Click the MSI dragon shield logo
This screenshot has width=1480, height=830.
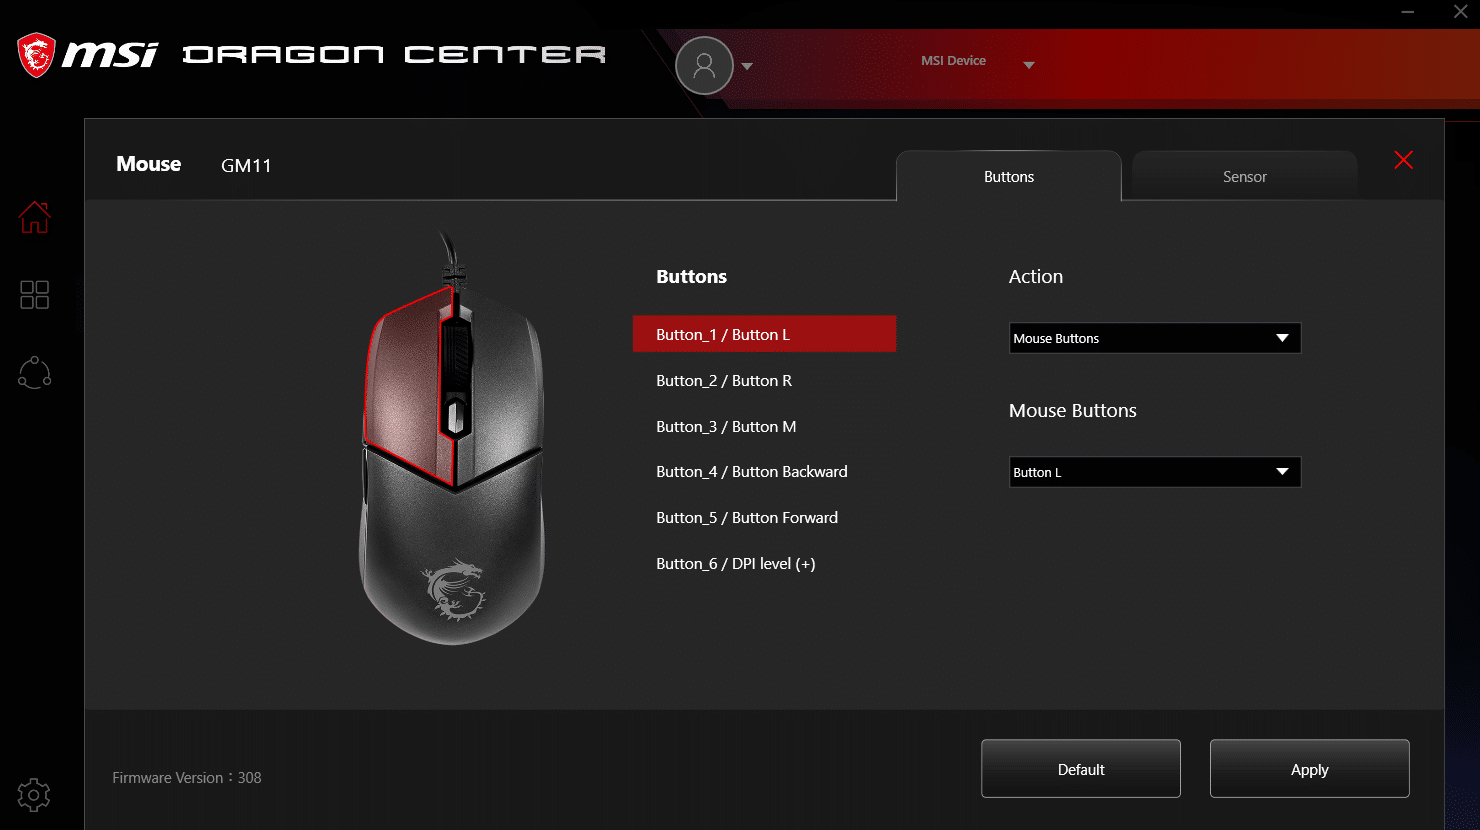coord(37,55)
